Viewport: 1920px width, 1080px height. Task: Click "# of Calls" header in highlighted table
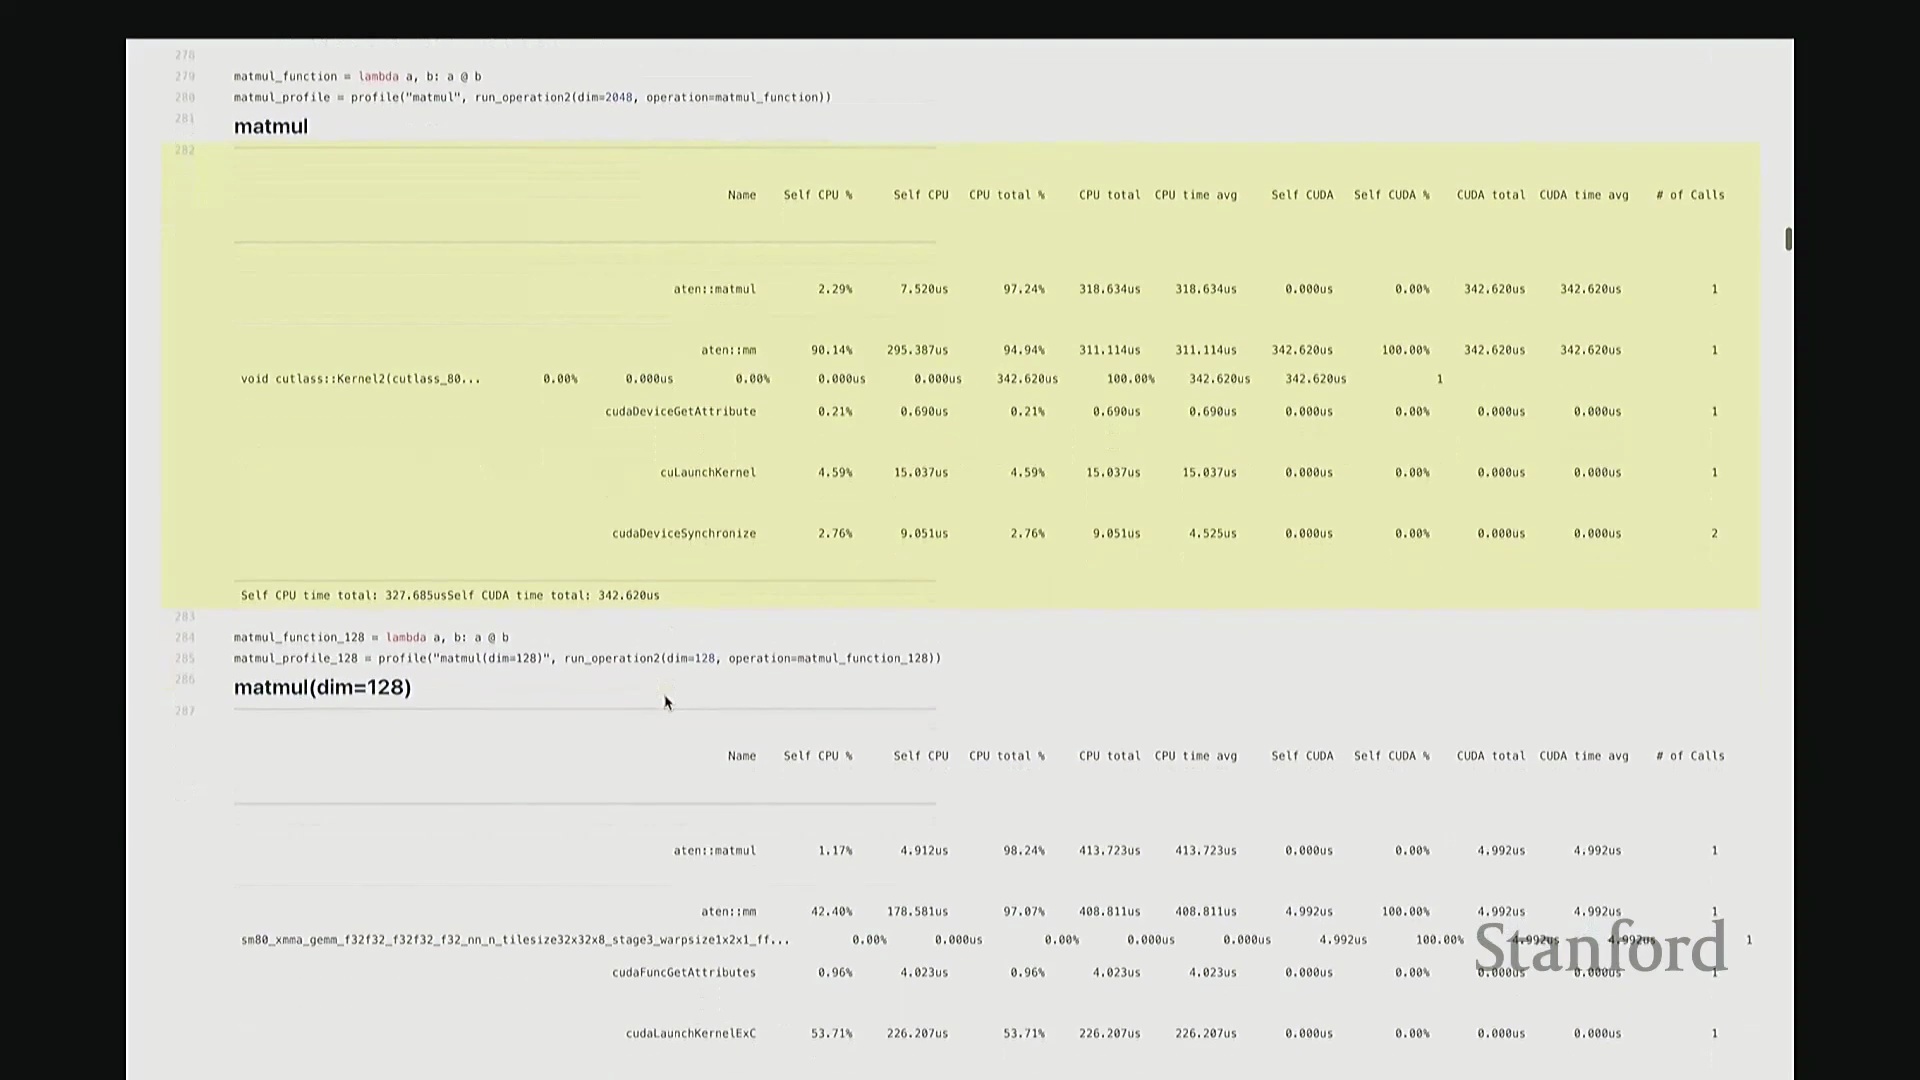1690,195
